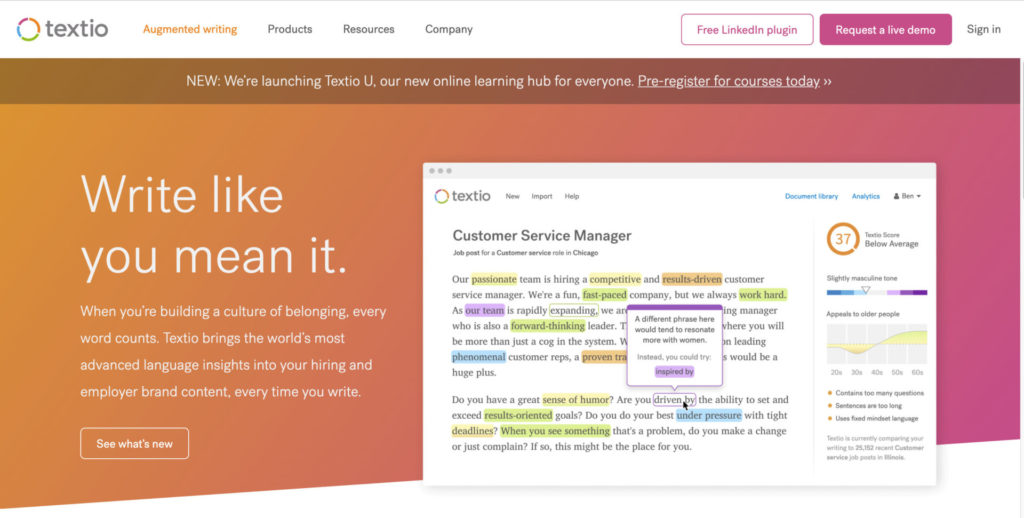The height and width of the screenshot is (518, 1024).
Task: Click the 'Below Average' score label
Action: [891, 244]
